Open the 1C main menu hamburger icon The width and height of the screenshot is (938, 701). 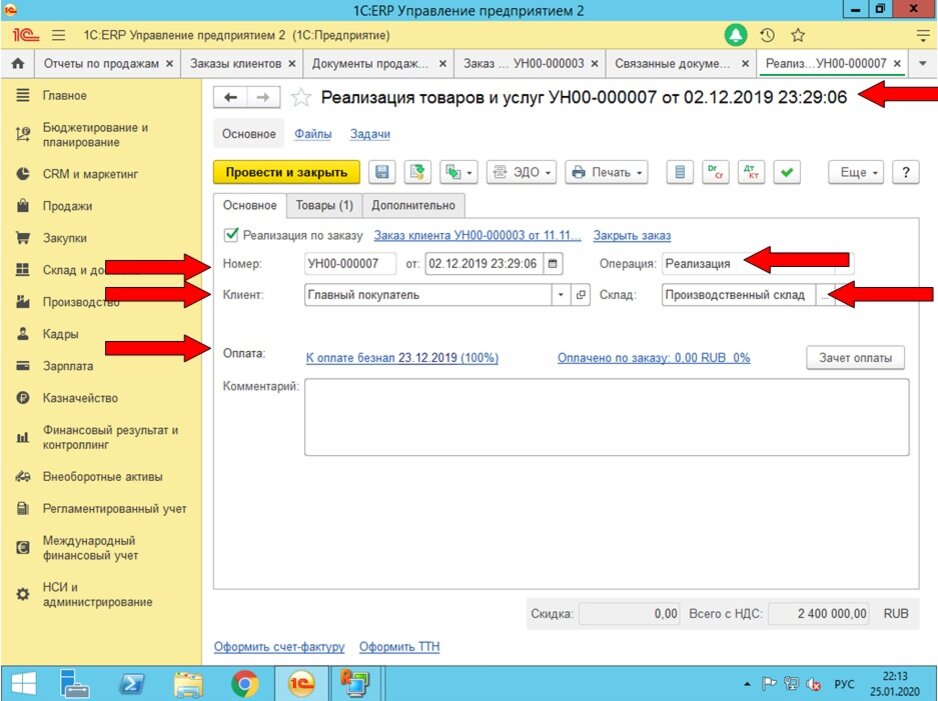point(58,35)
